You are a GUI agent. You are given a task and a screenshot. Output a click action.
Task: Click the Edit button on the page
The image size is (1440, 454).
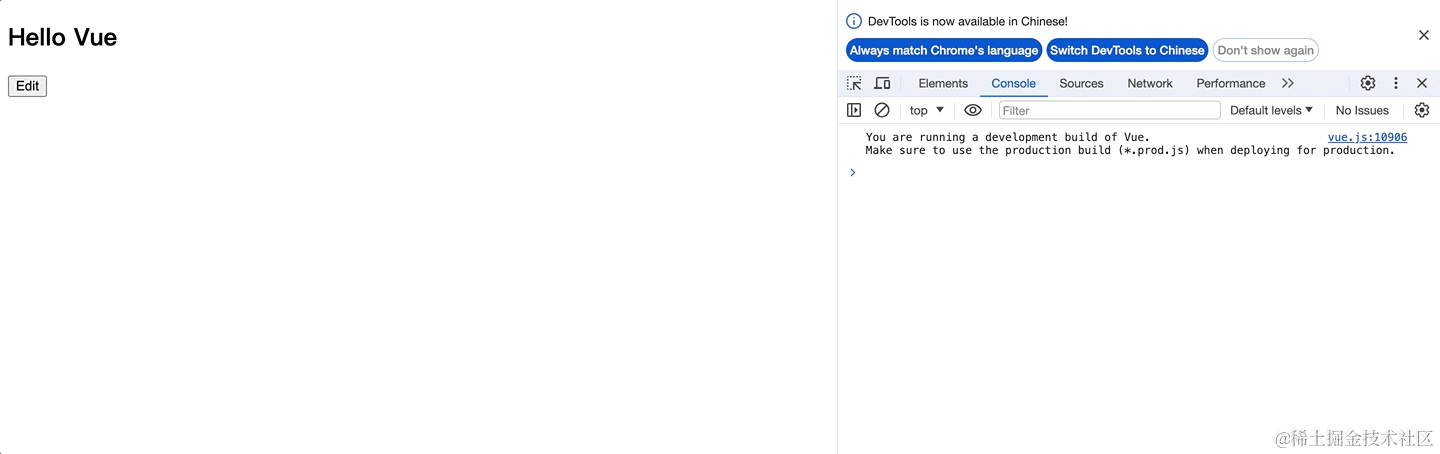pos(27,86)
